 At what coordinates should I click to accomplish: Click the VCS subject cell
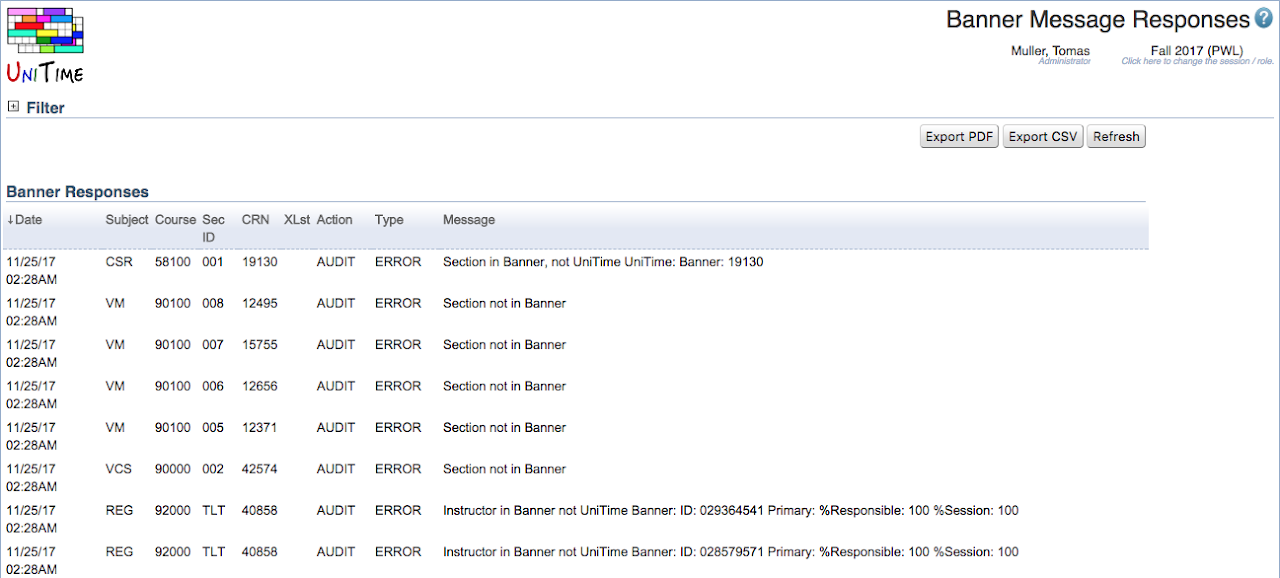pos(118,469)
